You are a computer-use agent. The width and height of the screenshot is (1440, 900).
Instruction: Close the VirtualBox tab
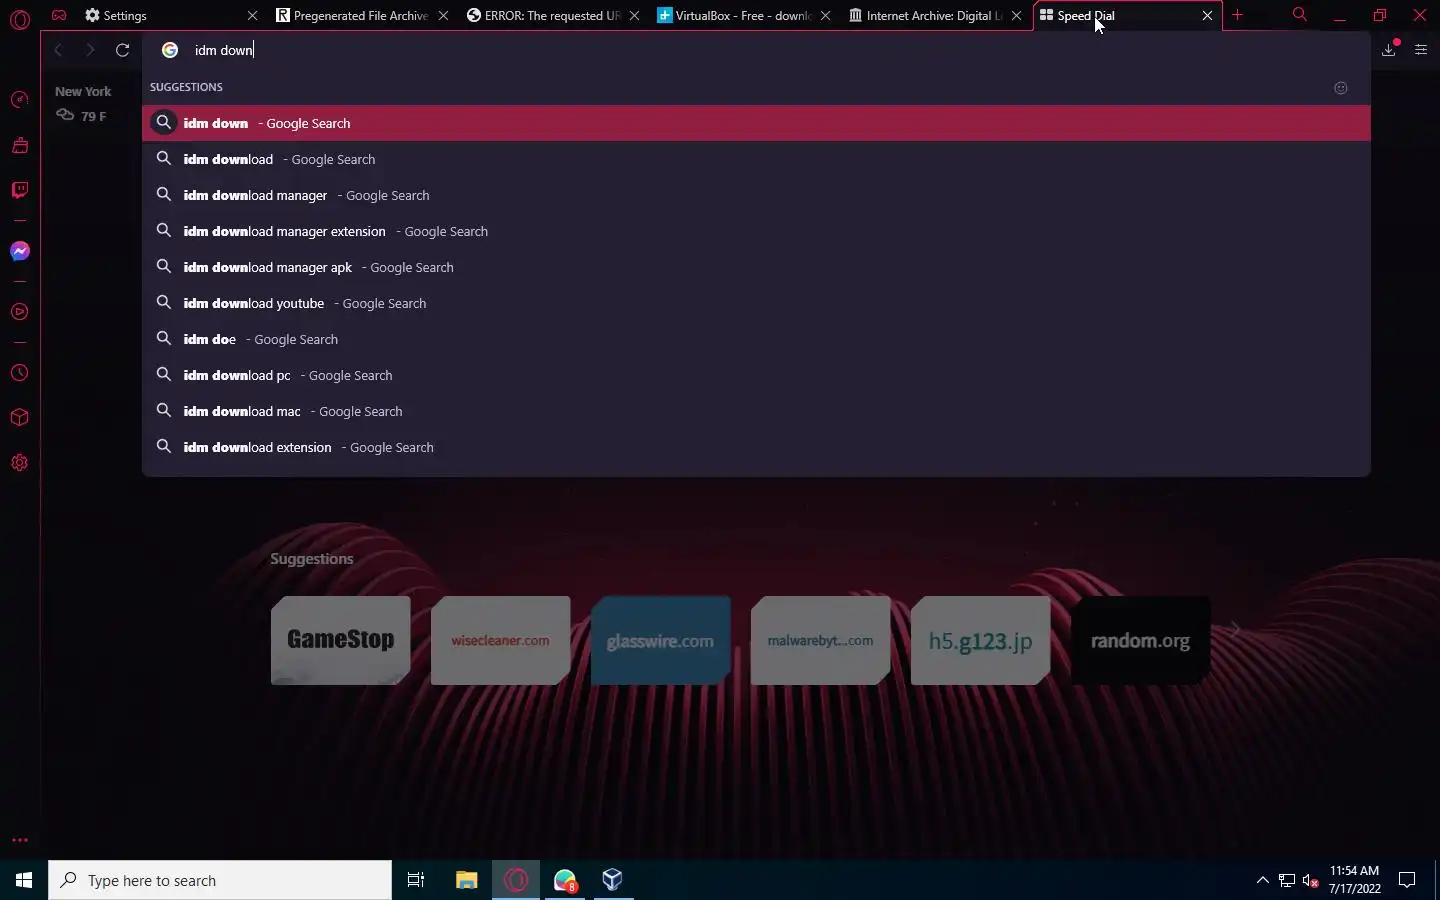click(x=825, y=15)
